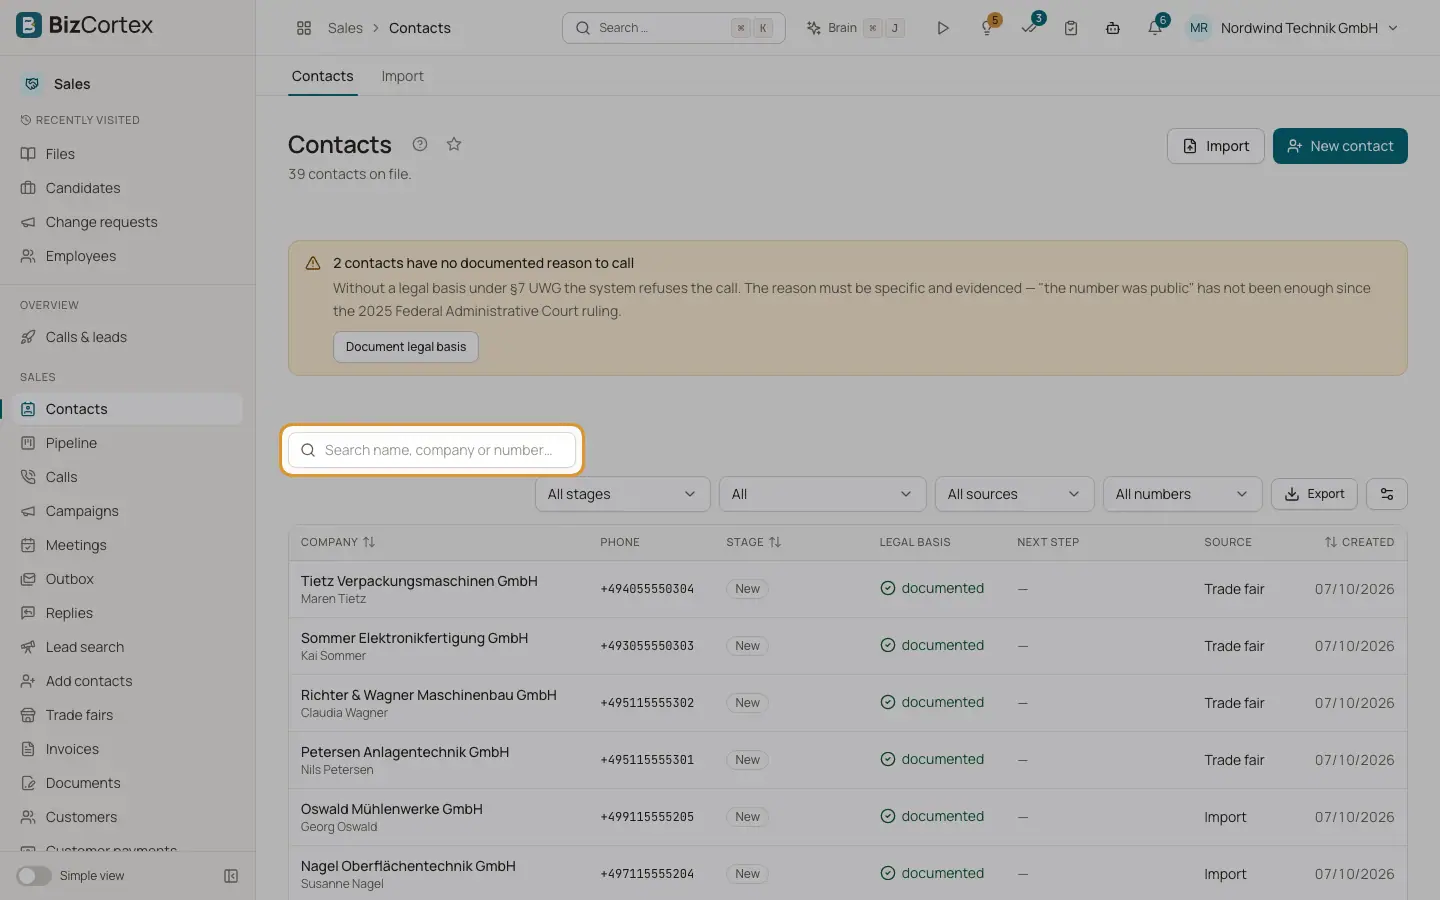Viewport: 1440px width, 900px height.
Task: Open Oswald Mühlenwerke GmbH contact row
Action: (848, 817)
